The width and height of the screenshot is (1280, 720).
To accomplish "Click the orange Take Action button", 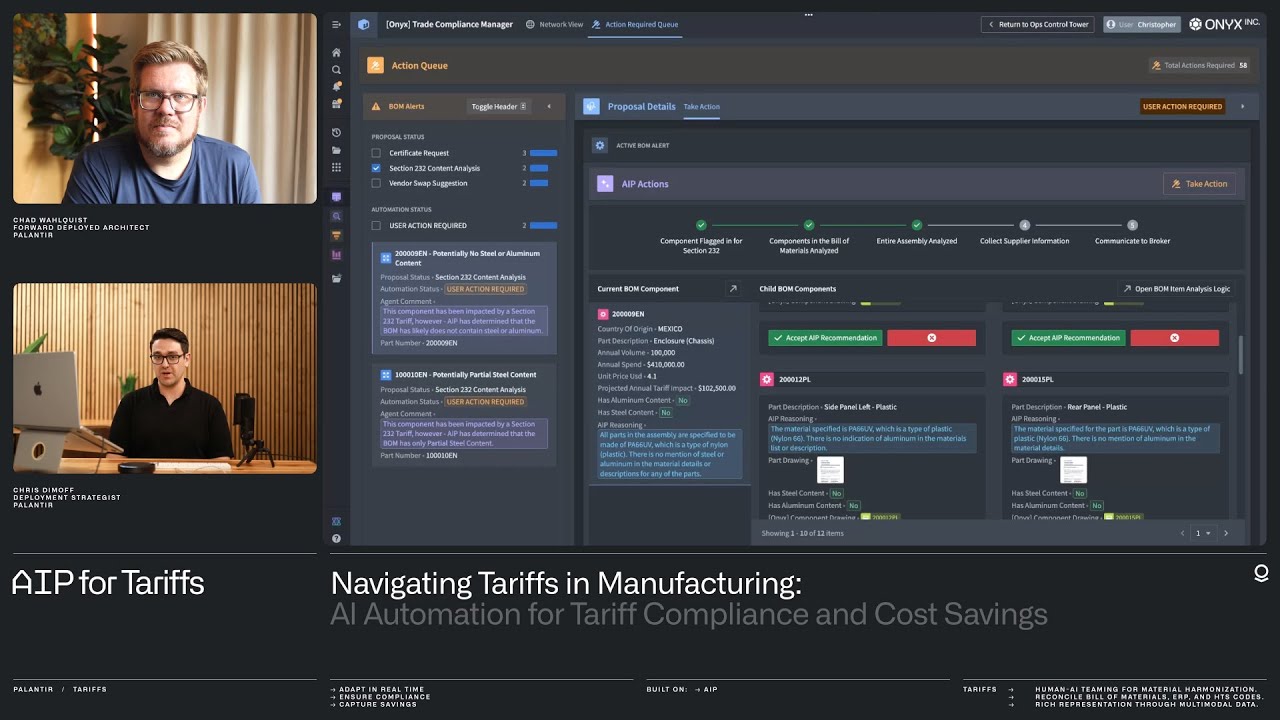I will (1199, 184).
